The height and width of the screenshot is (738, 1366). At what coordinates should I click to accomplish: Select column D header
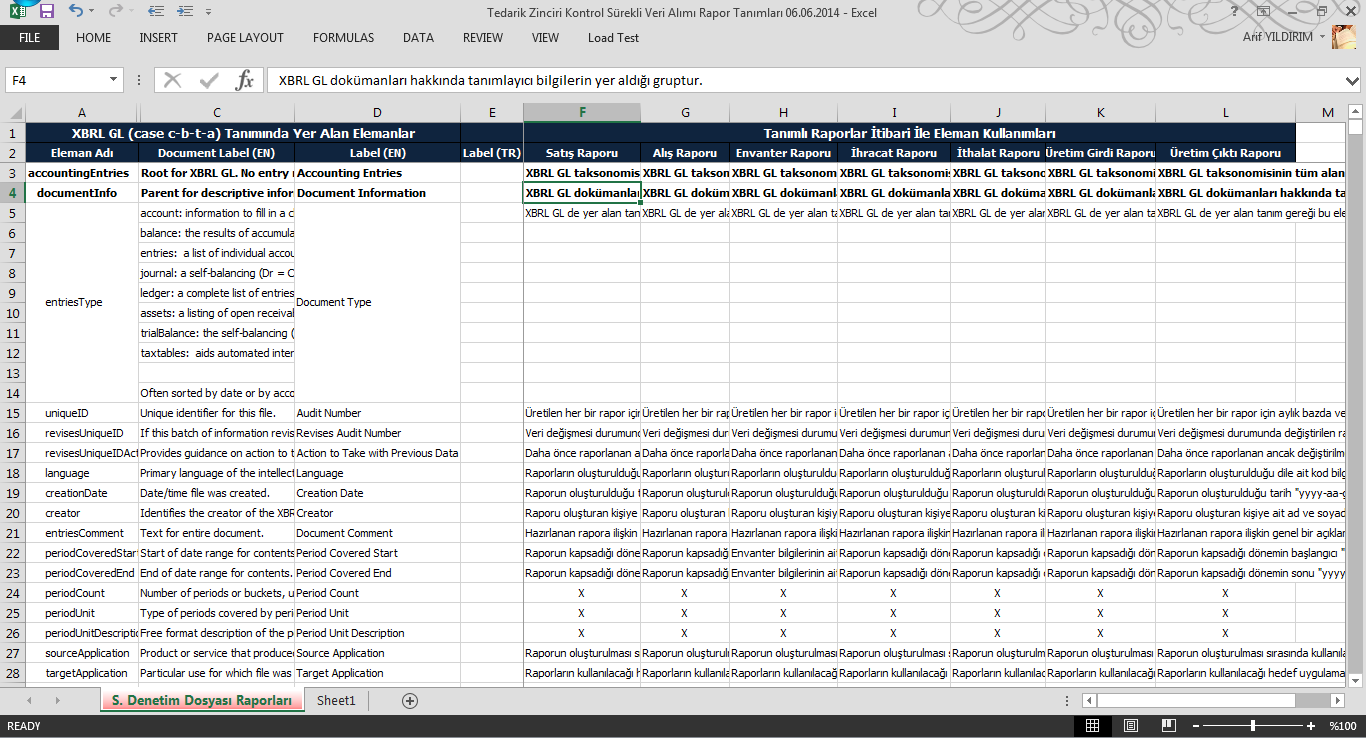pos(377,112)
